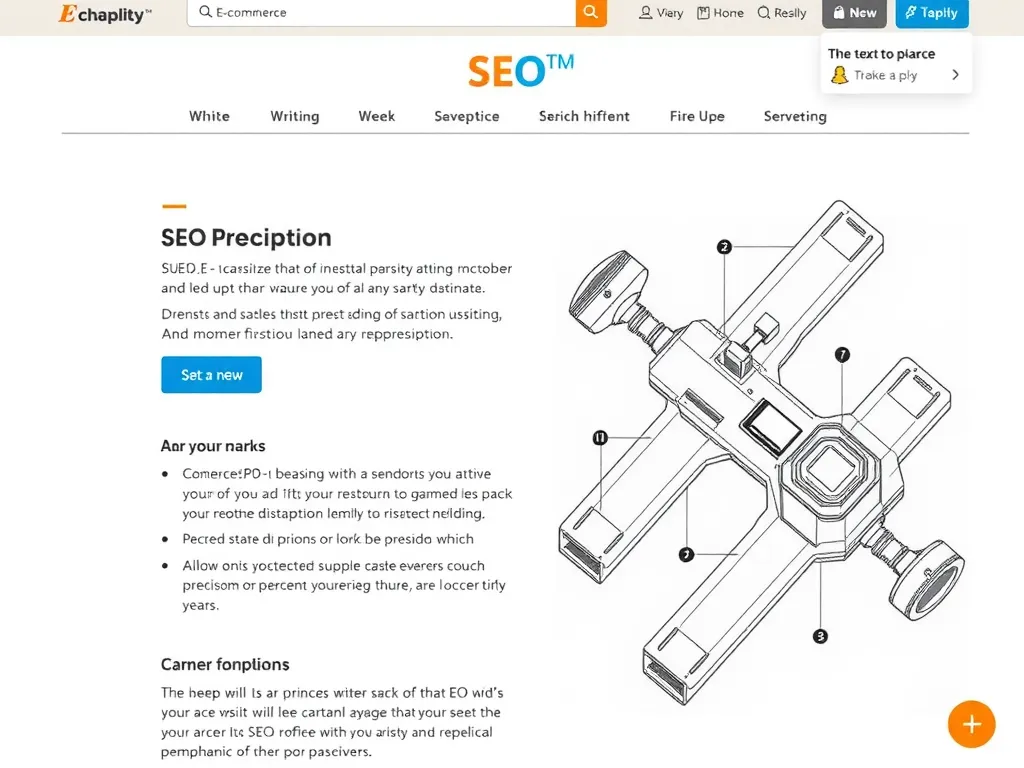Click marker 7 on the device diagram
Image resolution: width=1024 pixels, height=768 pixels.
[x=843, y=352]
